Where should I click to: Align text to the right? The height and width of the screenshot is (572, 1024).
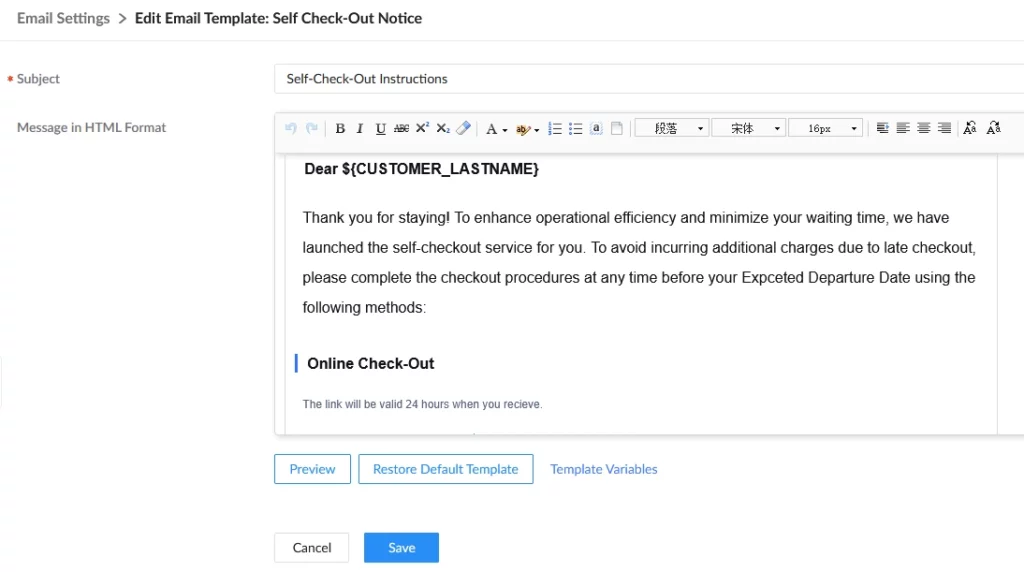944,128
